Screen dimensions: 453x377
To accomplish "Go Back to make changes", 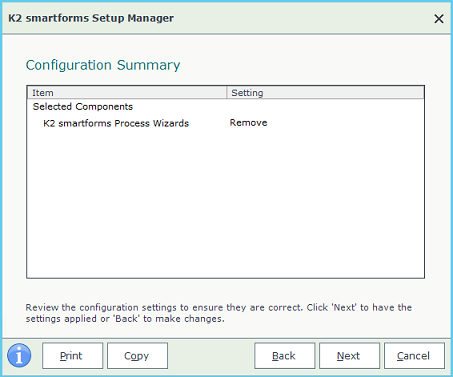I will pyautogui.click(x=284, y=356).
